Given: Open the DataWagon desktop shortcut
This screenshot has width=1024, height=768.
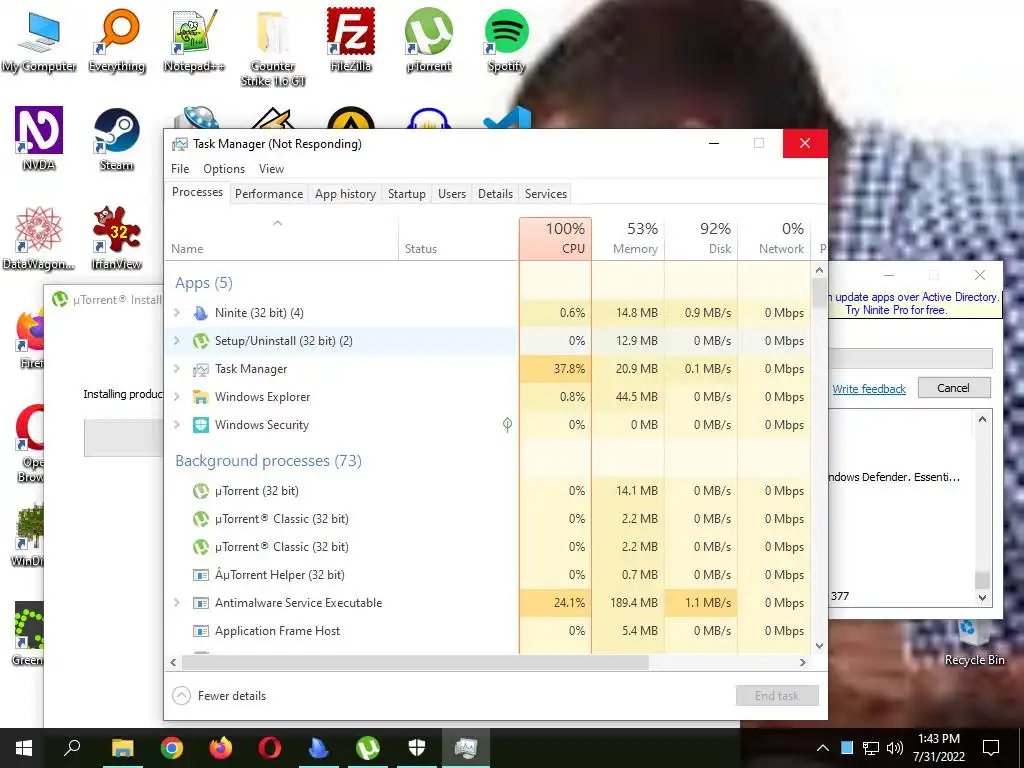Looking at the screenshot, I should [39, 238].
